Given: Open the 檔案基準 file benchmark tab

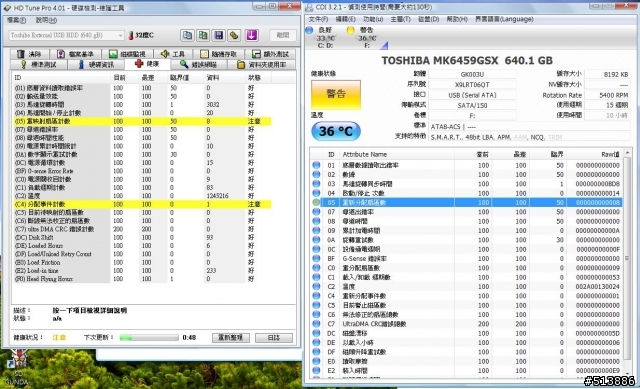Looking at the screenshot, I should [75, 54].
